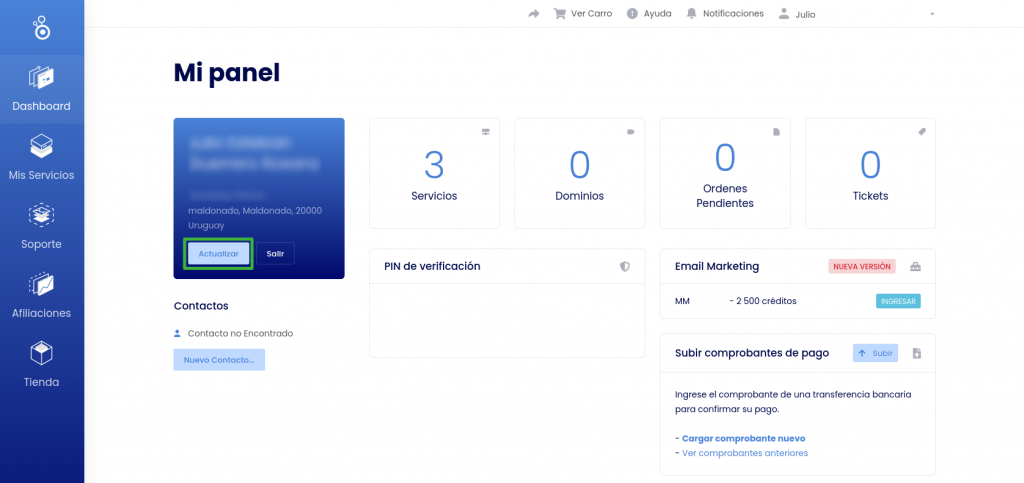This screenshot has height=483, width=1024.
Task: Click the INGRESAR Email Marketing button
Action: 898,301
